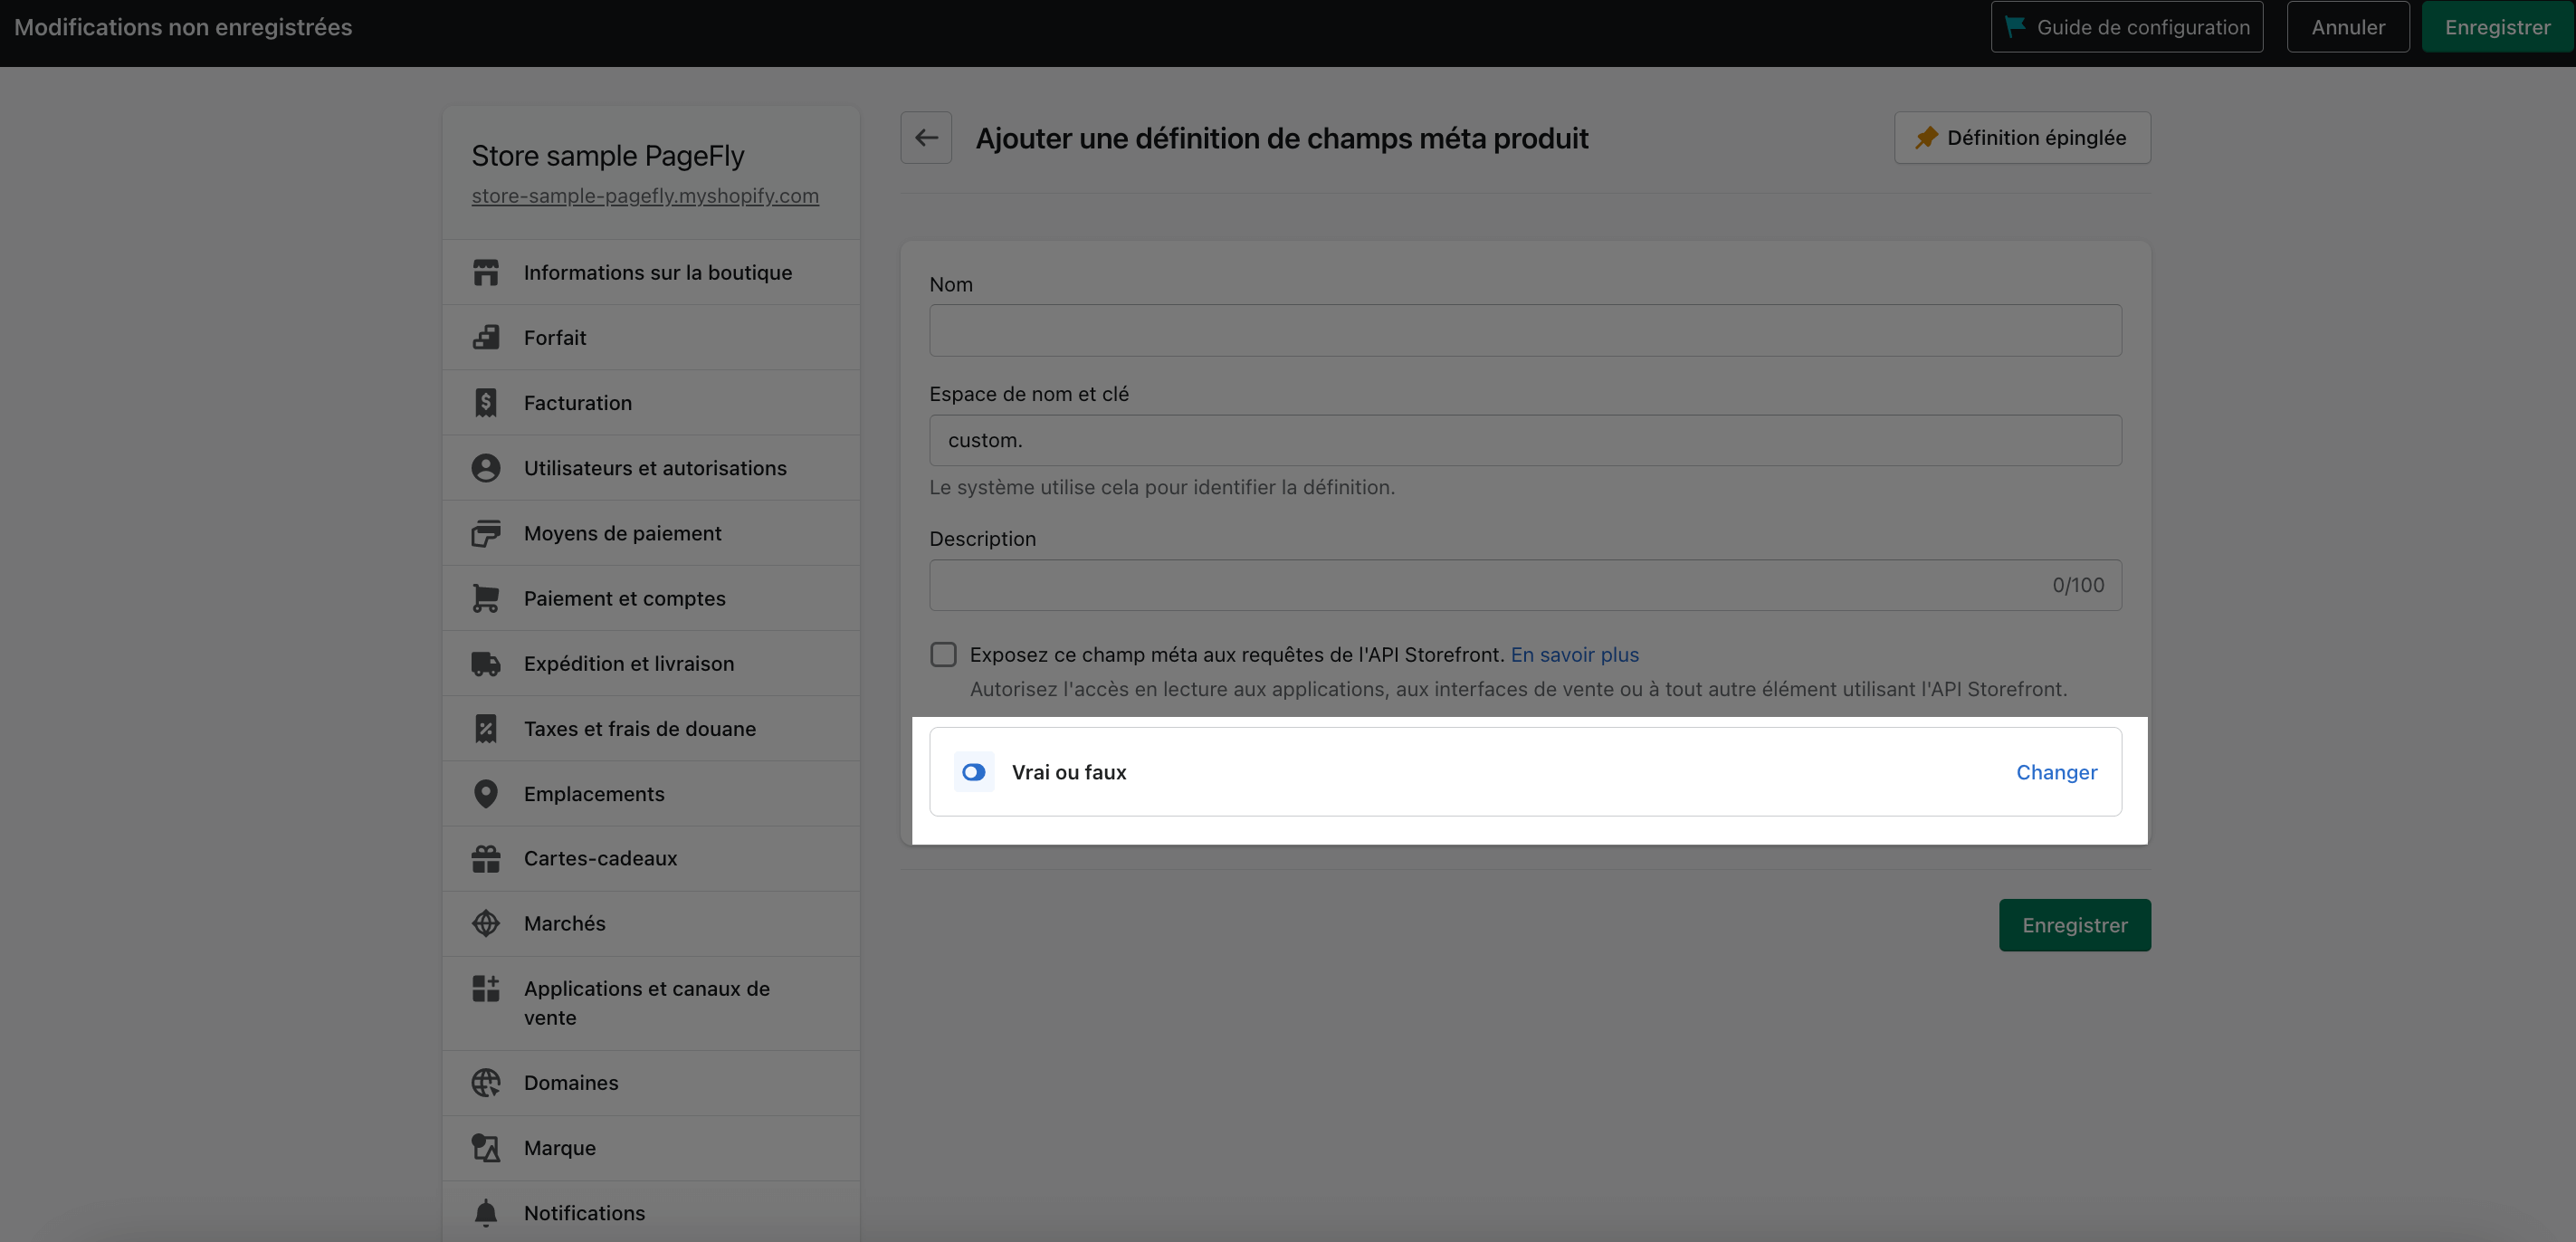Viewport: 2576px width, 1242px height.
Task: Click the 0/100 character counter
Action: pos(2078,585)
